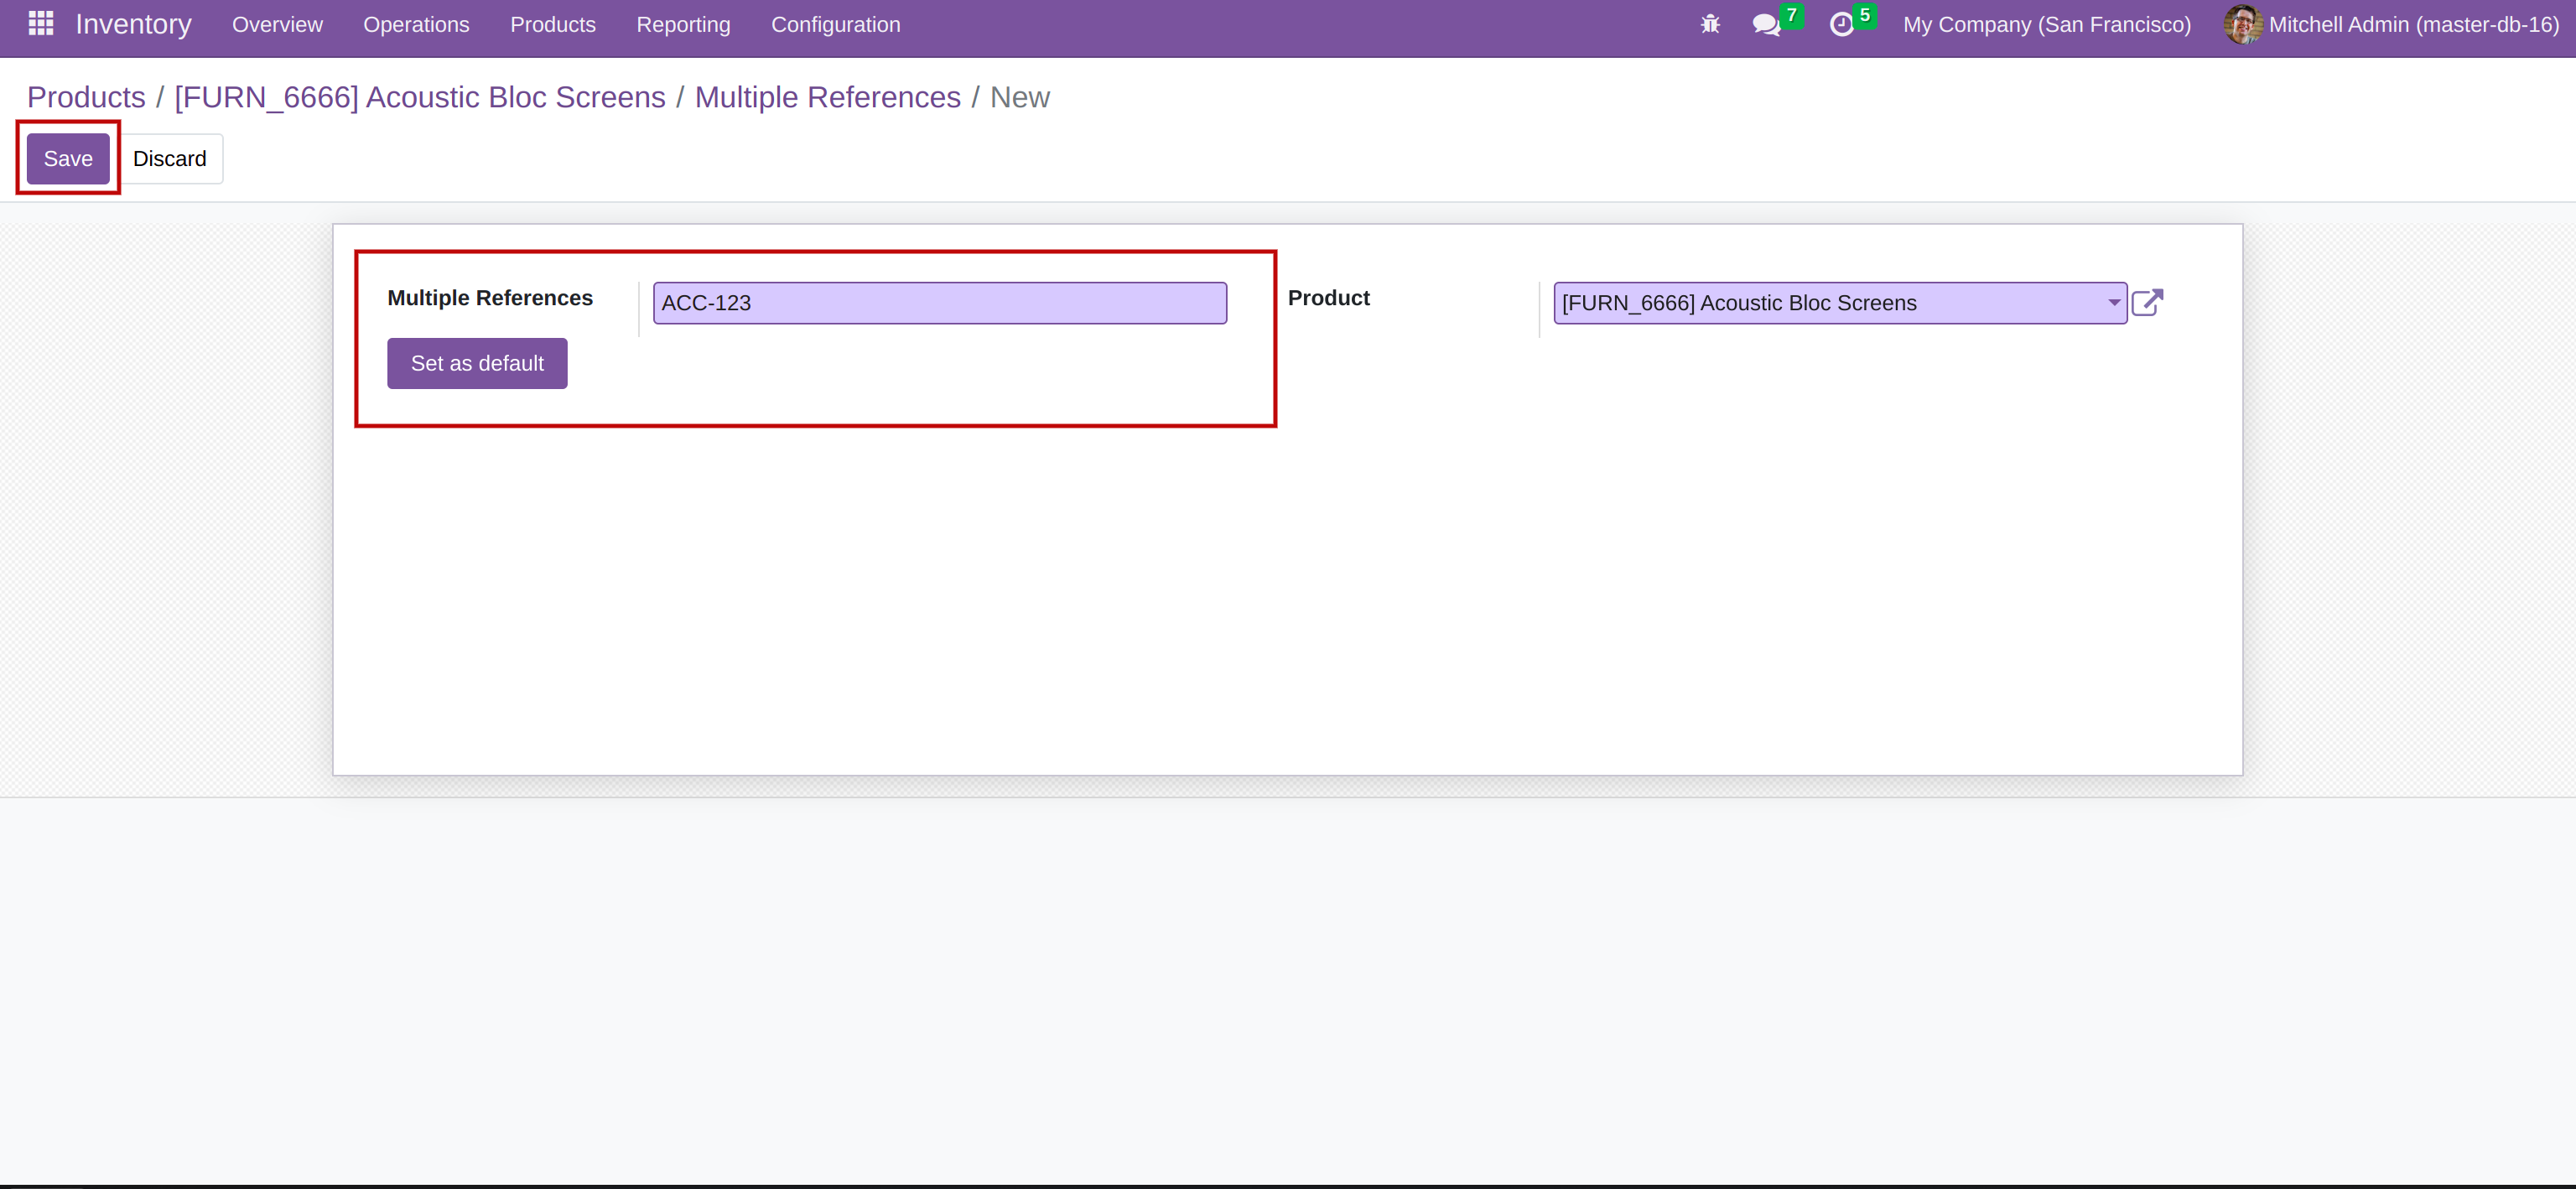This screenshot has width=2576, height=1189.
Task: Open the Configuration menu
Action: pos(835,25)
